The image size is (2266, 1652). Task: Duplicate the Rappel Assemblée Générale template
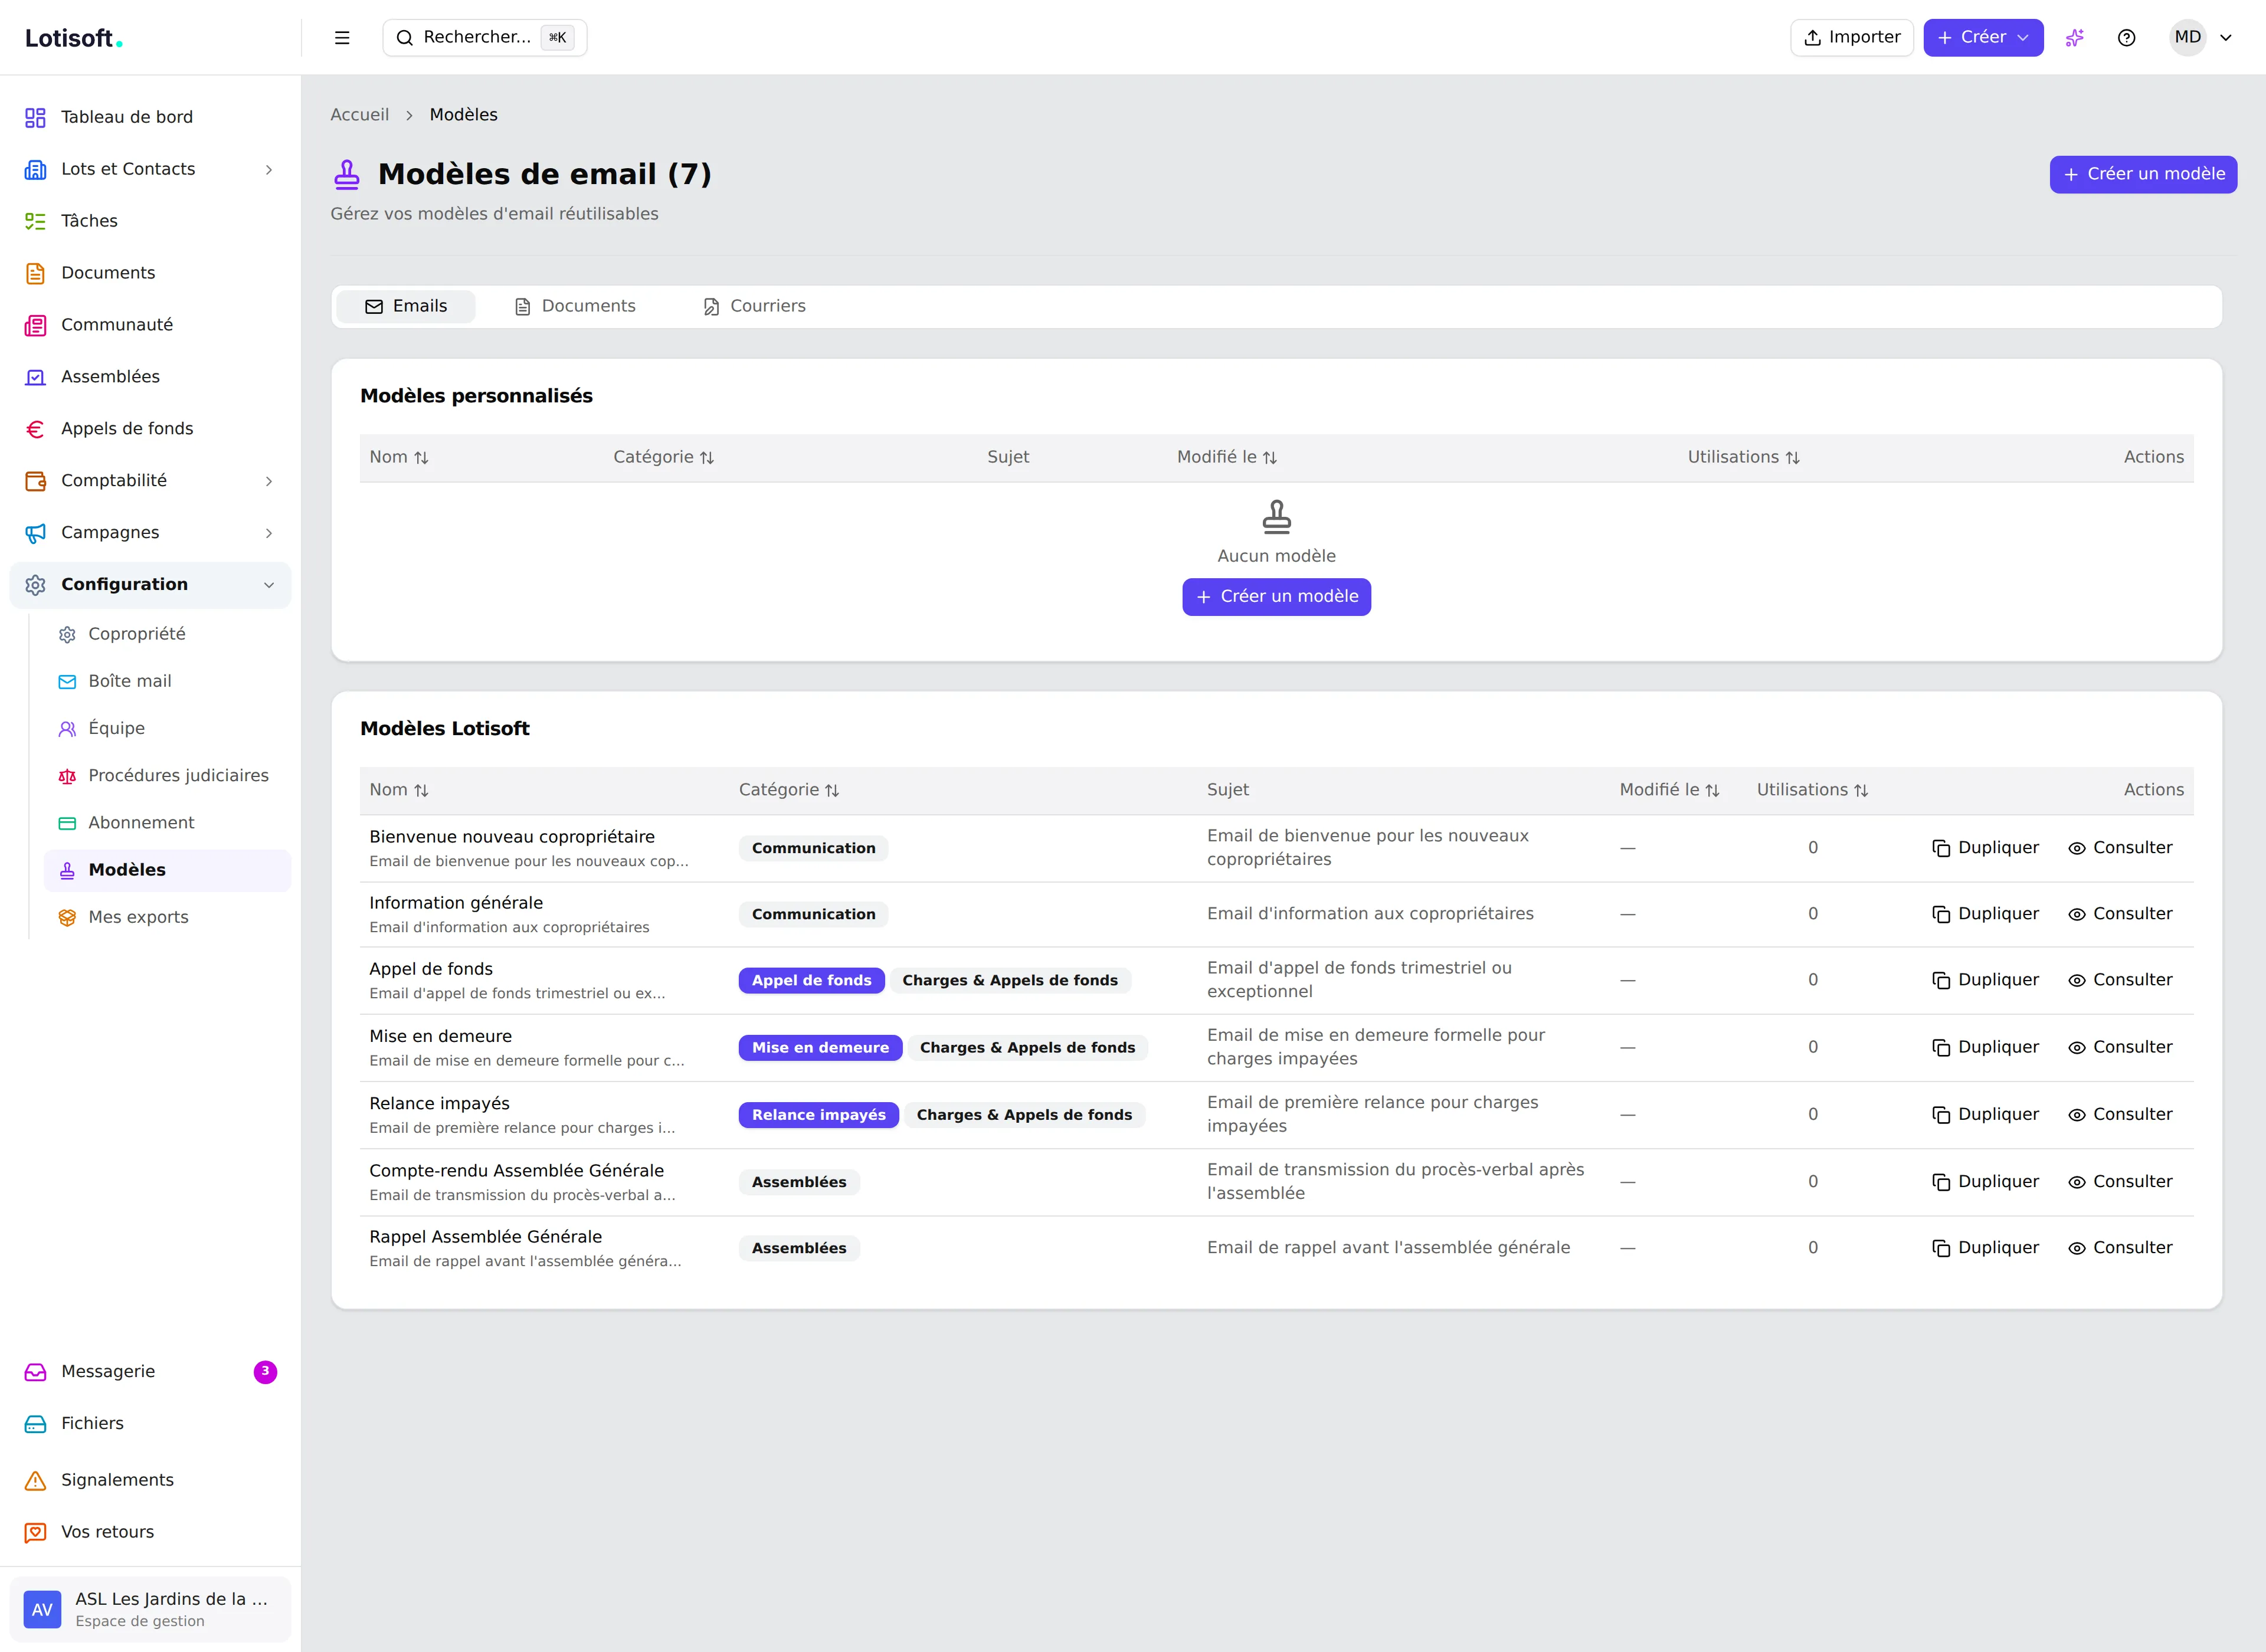pyautogui.click(x=1985, y=1248)
